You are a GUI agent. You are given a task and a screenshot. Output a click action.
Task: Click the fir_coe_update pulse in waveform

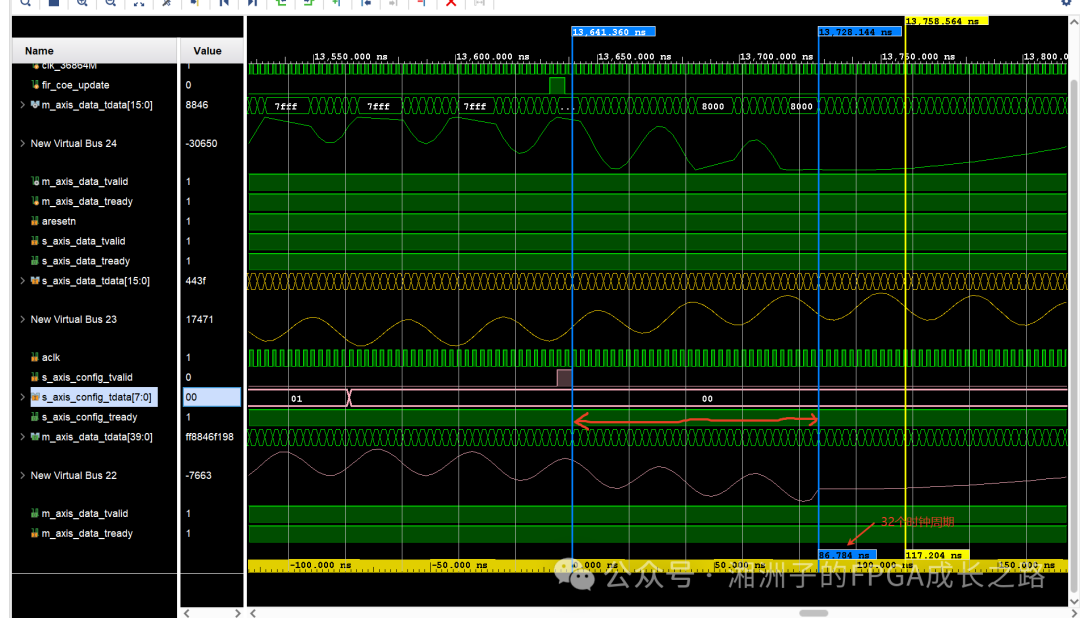(x=557, y=85)
